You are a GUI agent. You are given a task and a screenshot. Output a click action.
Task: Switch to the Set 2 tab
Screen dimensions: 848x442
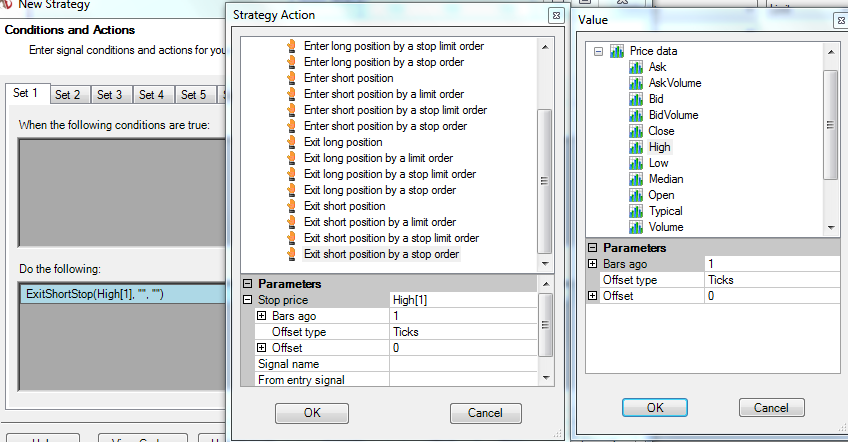[68, 95]
